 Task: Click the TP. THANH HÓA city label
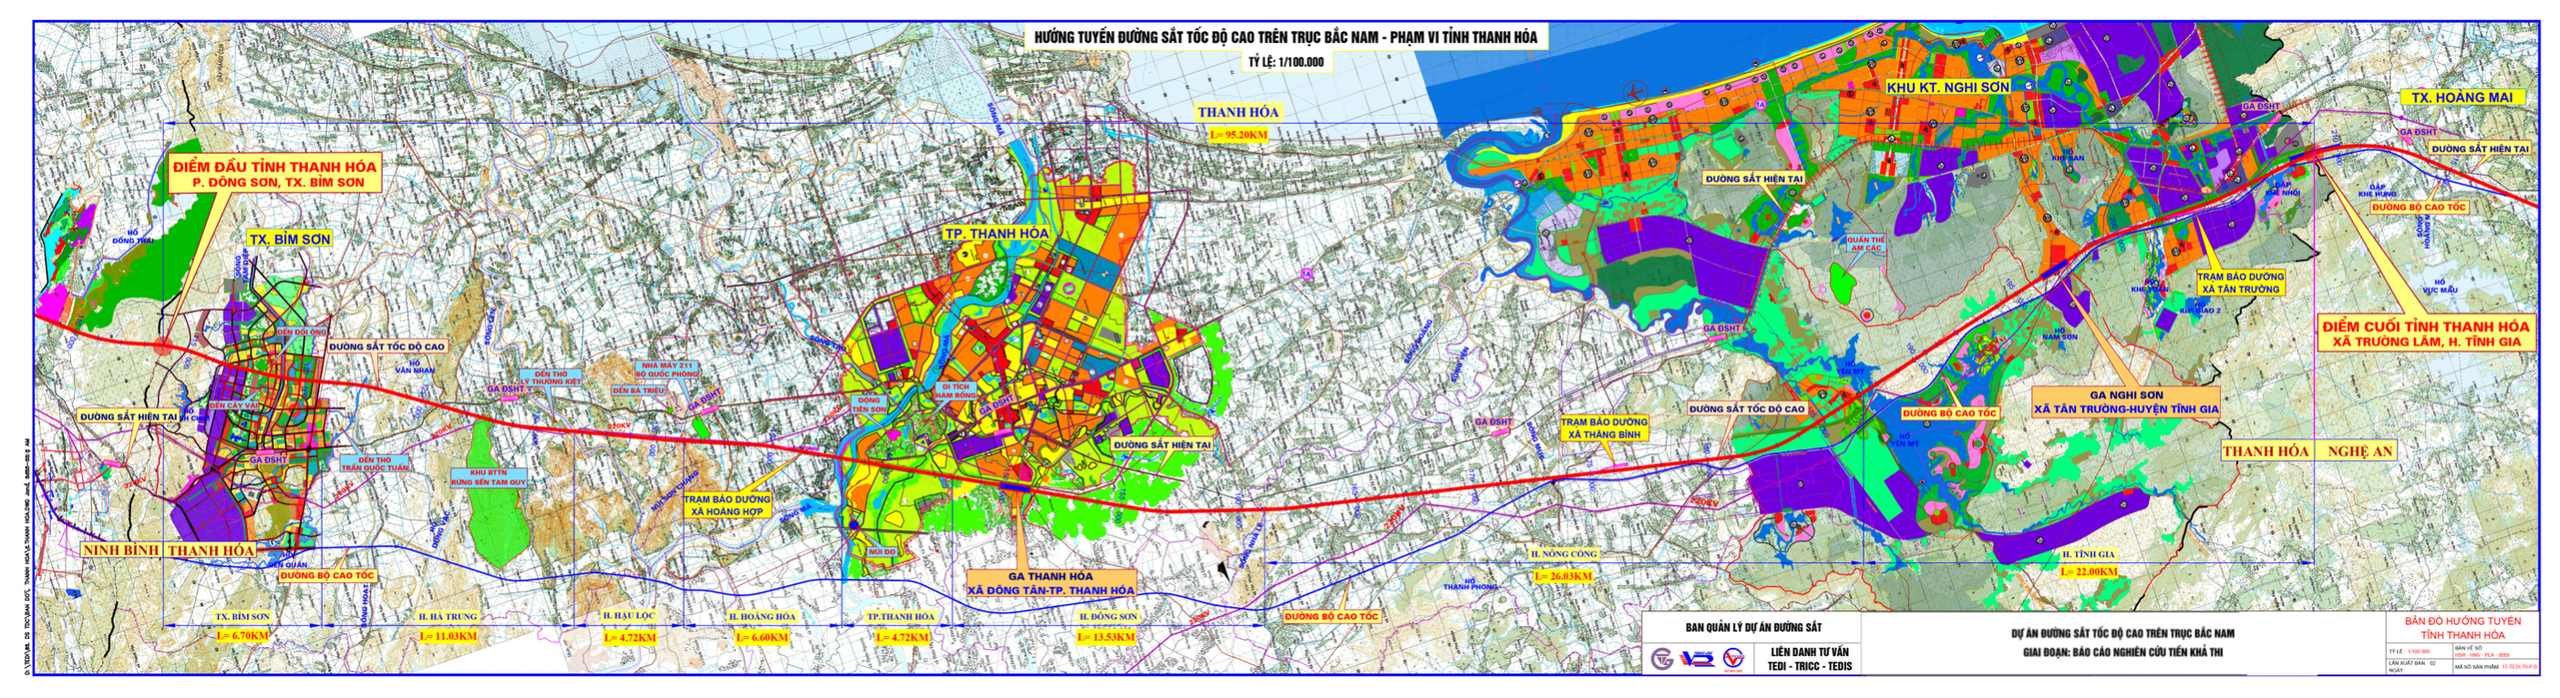996,233
